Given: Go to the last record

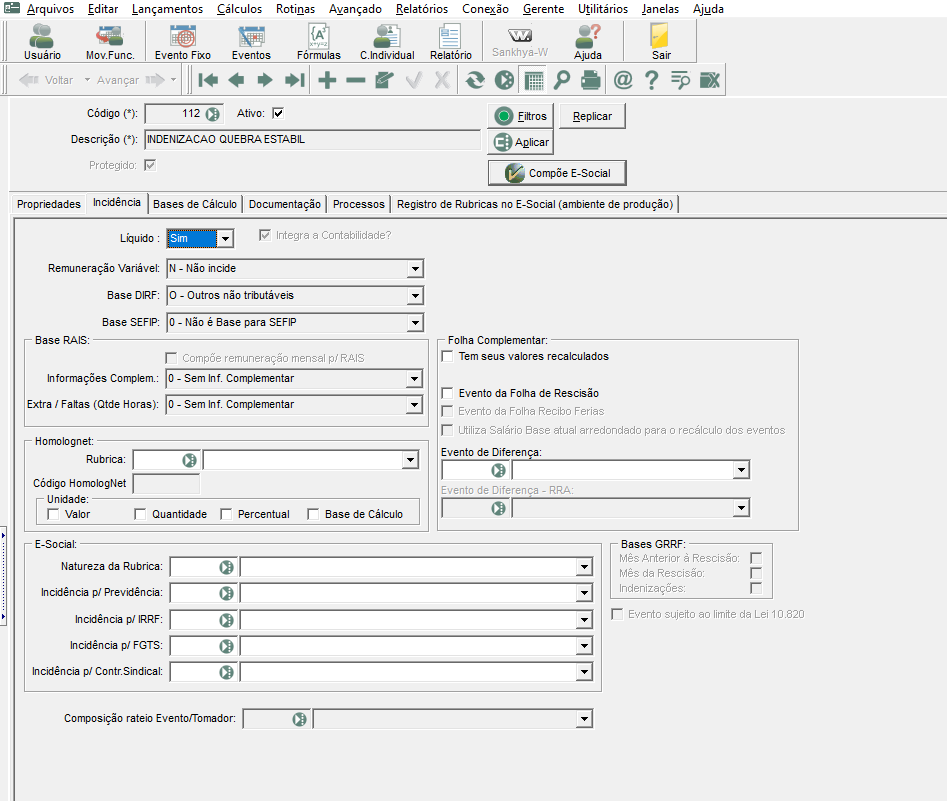Looking at the screenshot, I should tap(295, 80).
